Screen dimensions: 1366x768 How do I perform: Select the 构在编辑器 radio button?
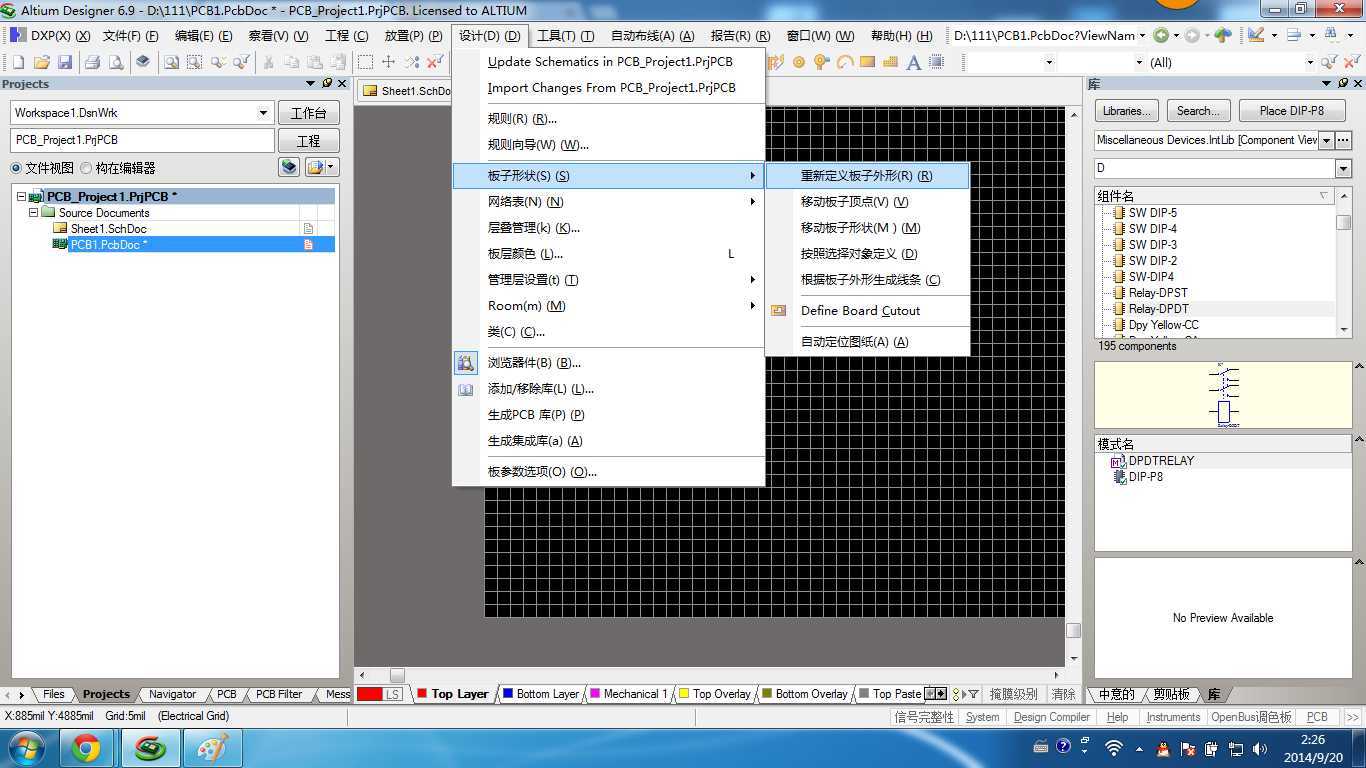pos(86,168)
